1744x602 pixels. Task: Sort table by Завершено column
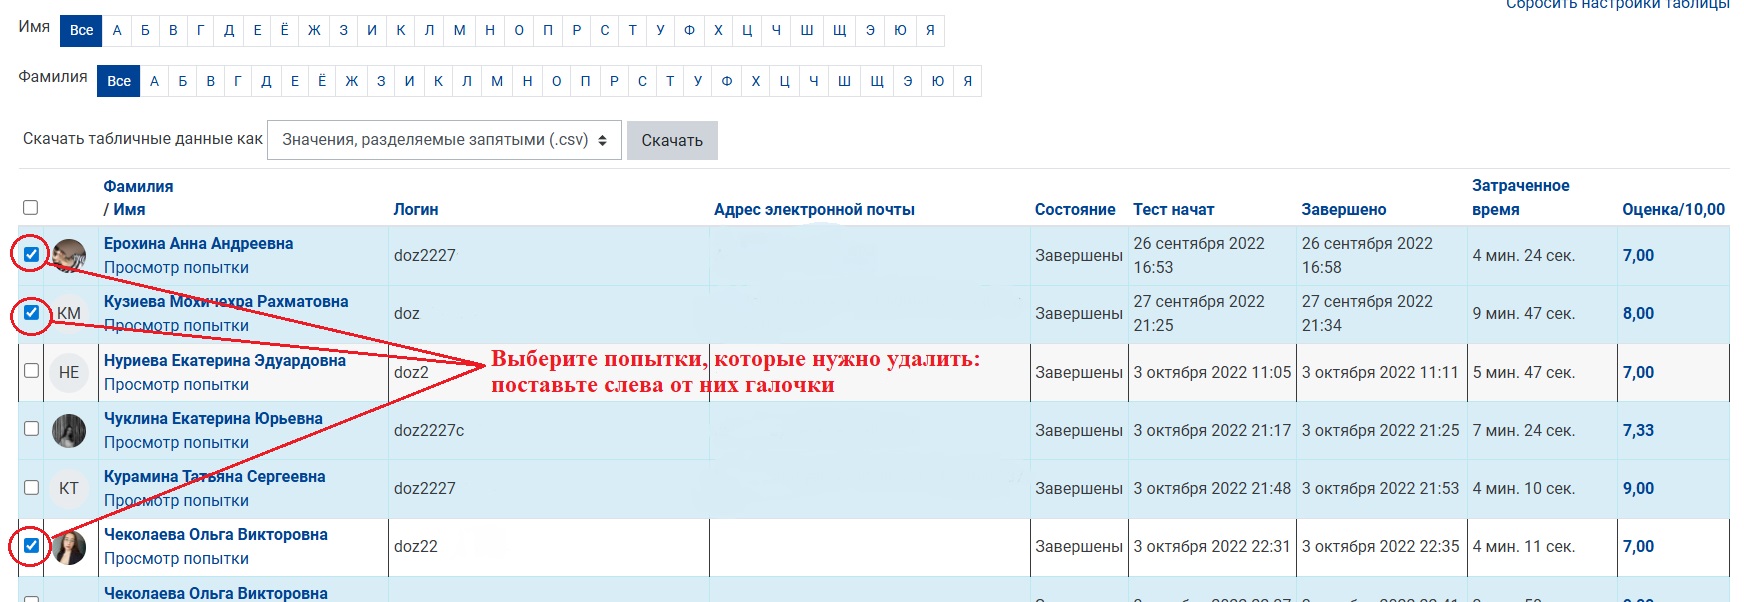[1344, 209]
